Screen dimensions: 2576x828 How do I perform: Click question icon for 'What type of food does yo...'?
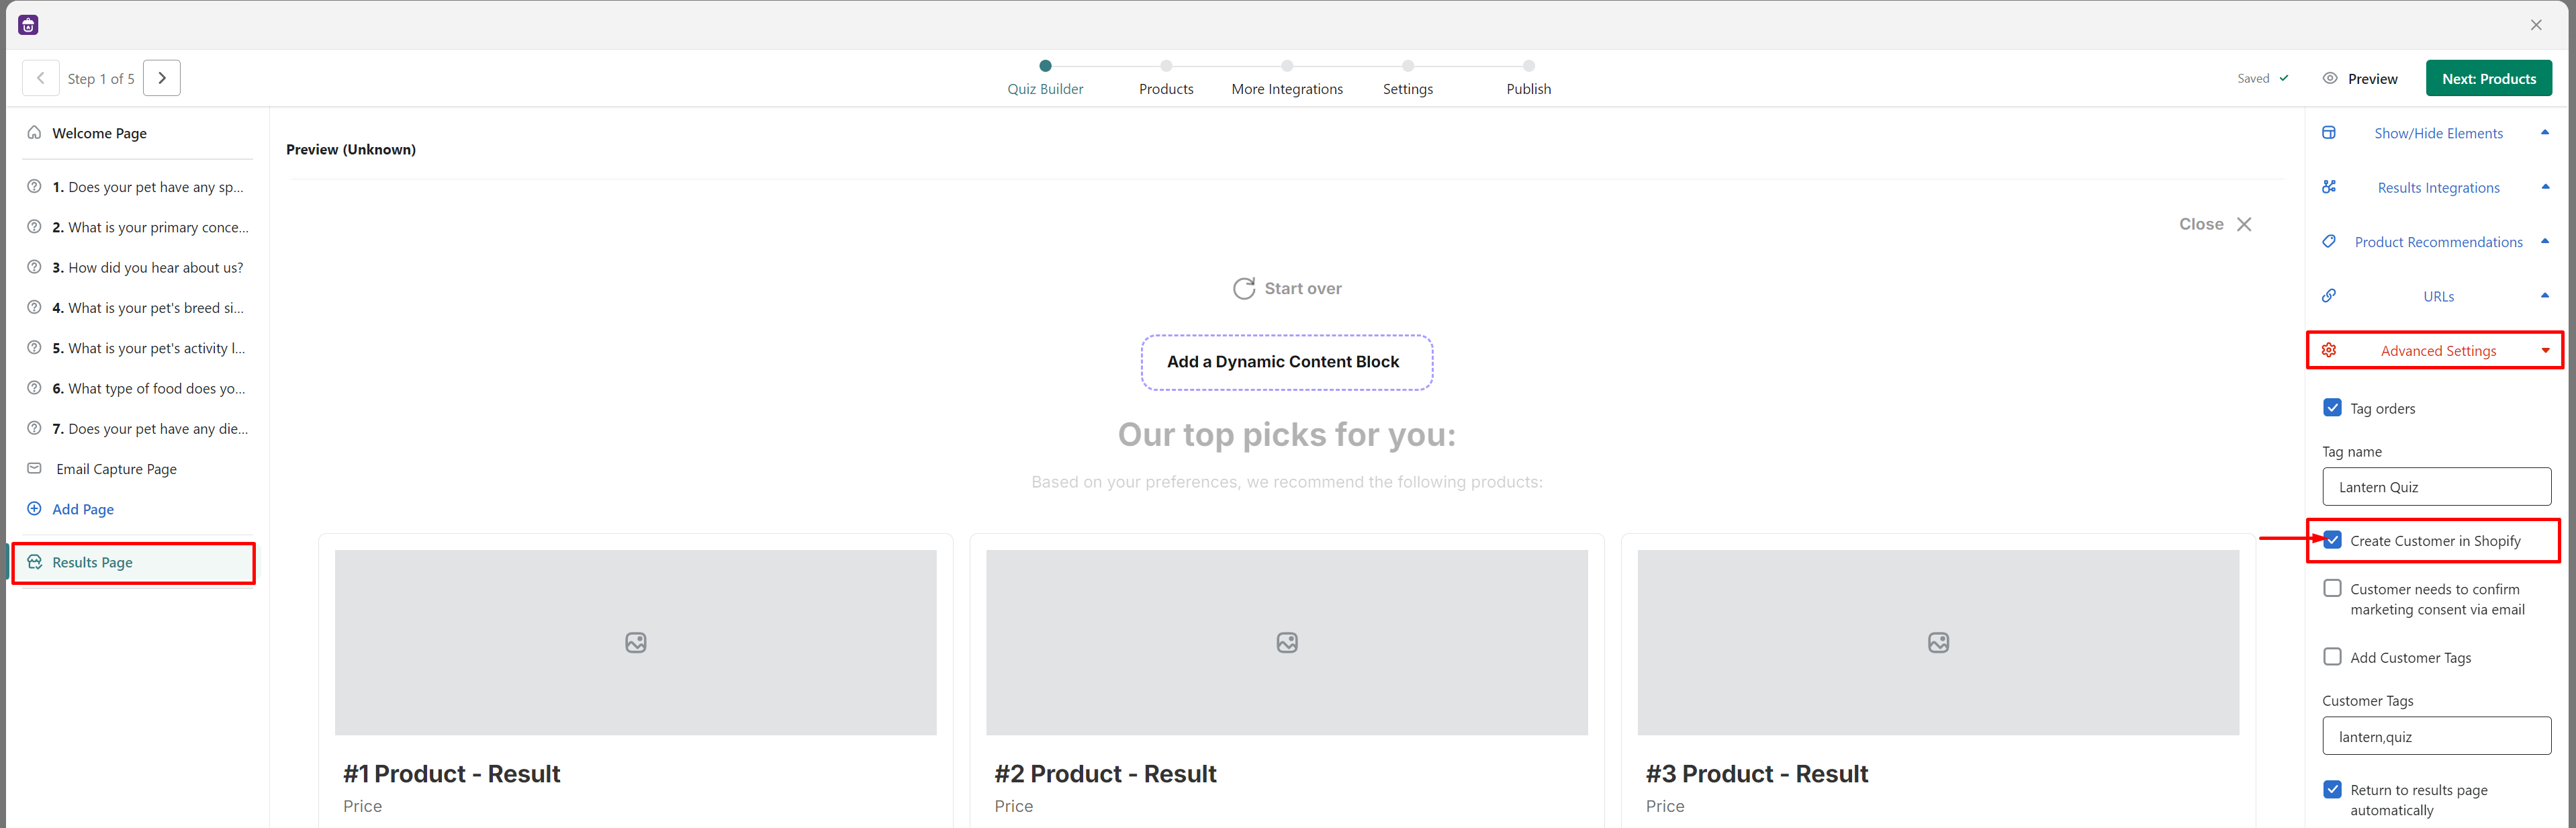pyautogui.click(x=34, y=388)
